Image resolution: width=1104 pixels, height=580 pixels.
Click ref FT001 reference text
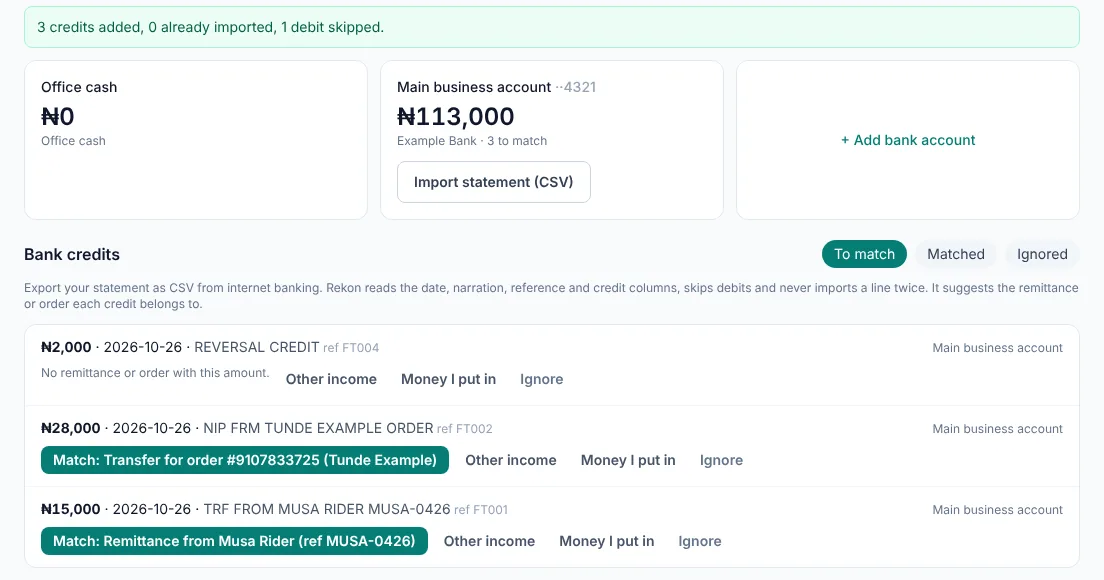[481, 510]
